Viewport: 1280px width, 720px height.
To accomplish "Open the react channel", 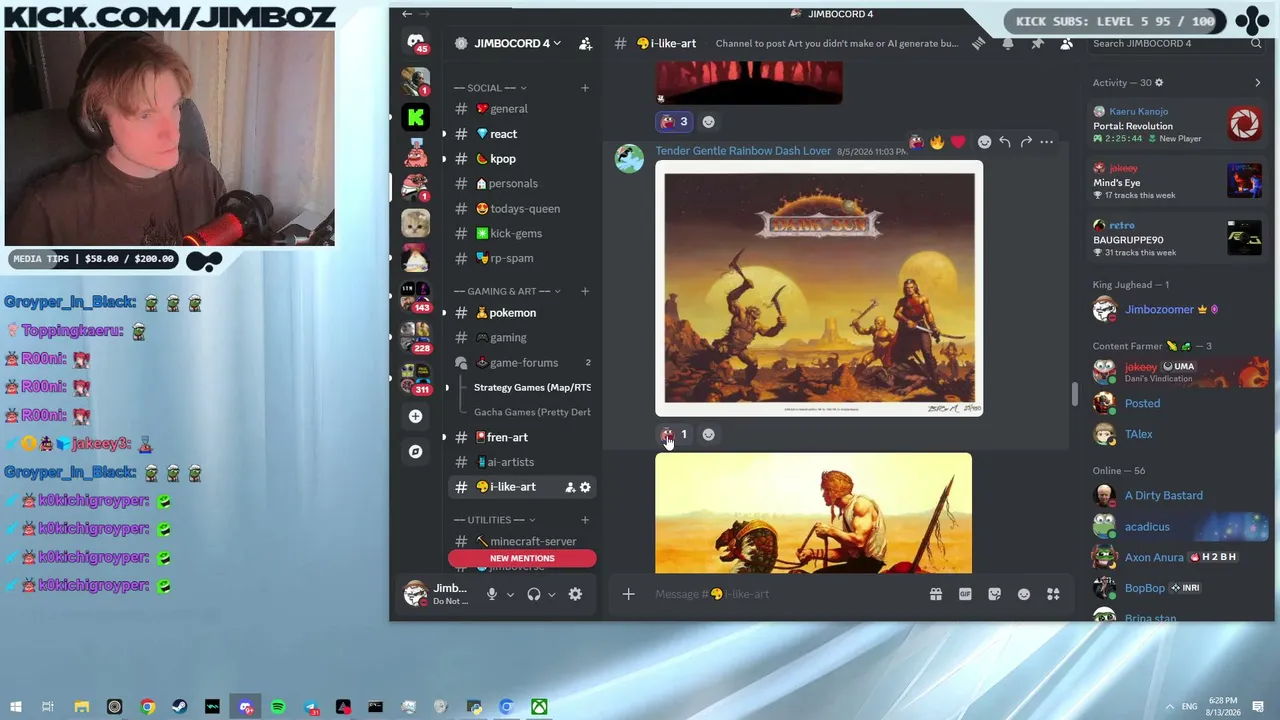I will tap(521, 134).
